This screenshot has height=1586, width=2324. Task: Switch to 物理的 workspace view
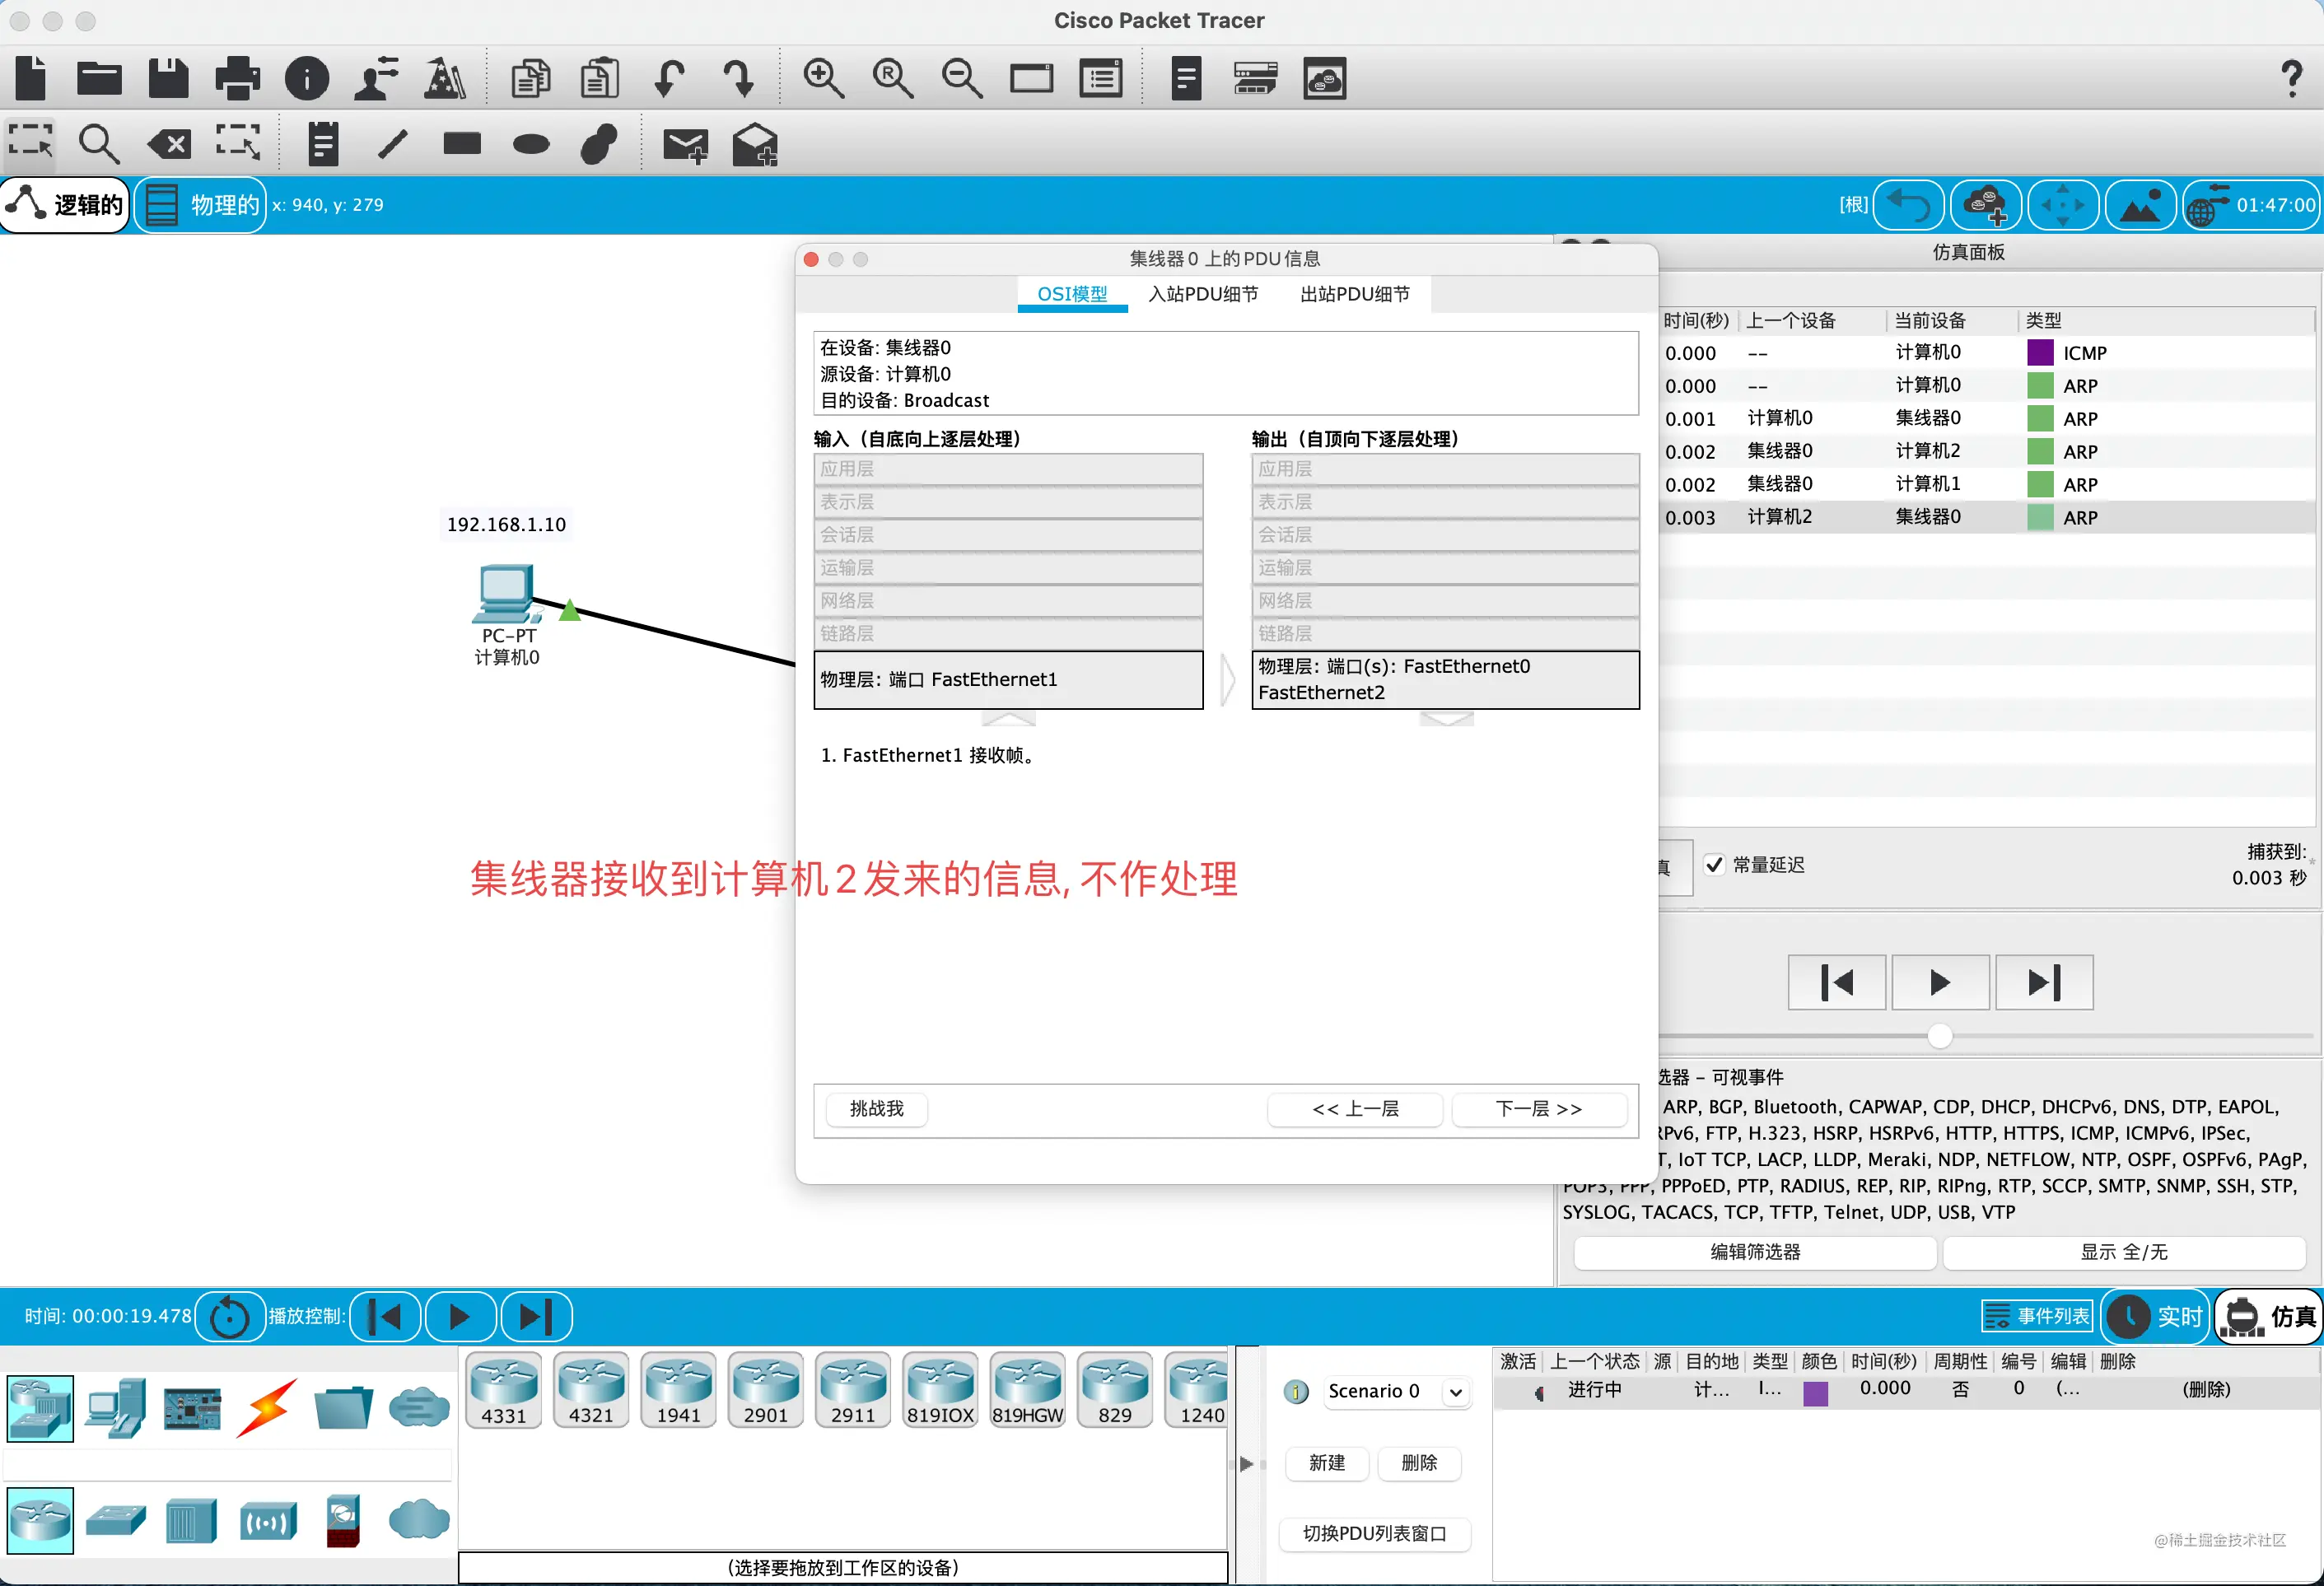pyautogui.click(x=200, y=205)
